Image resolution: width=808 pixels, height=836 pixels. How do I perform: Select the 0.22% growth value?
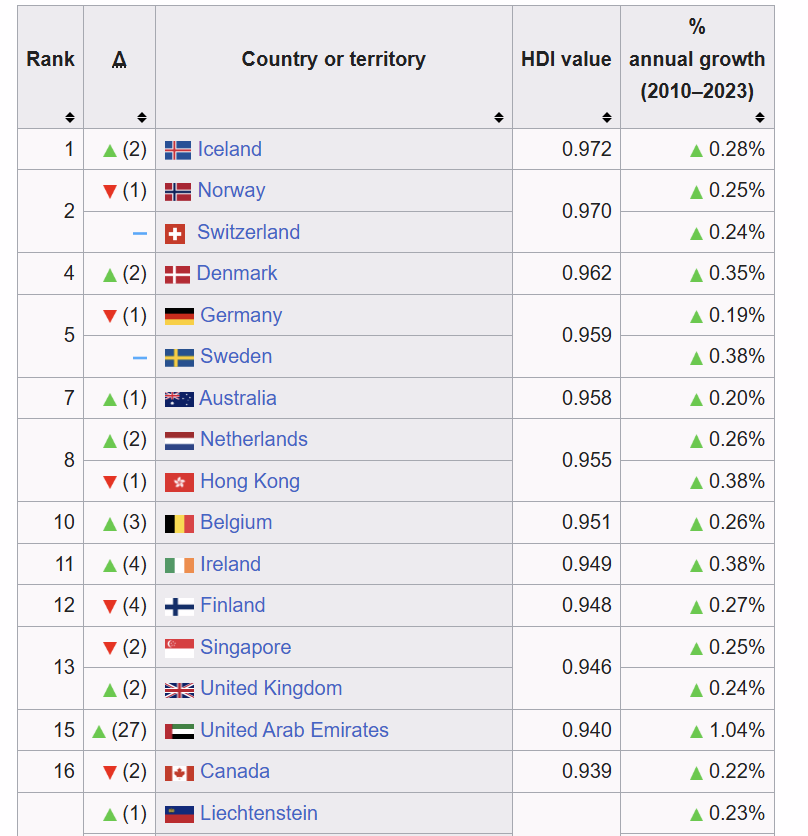(x=737, y=772)
